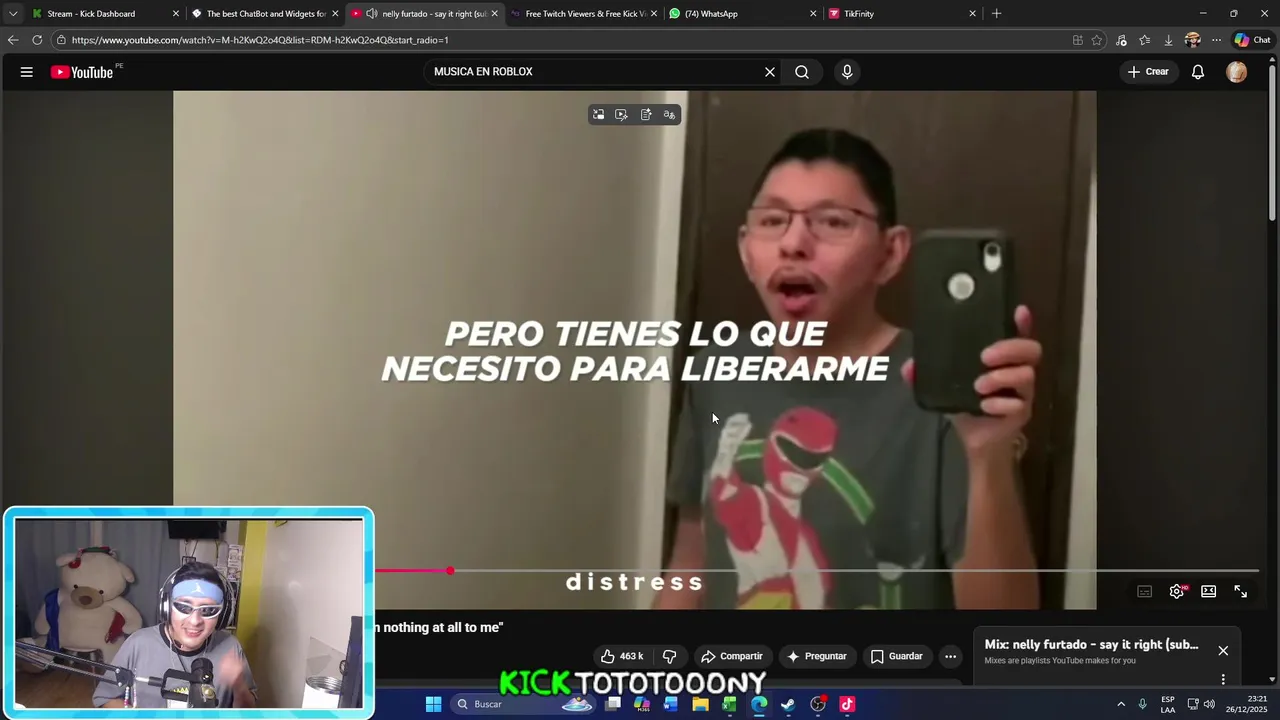Click the translate overlay icon on video
Viewport: 1280px width, 720px height.
click(x=670, y=115)
